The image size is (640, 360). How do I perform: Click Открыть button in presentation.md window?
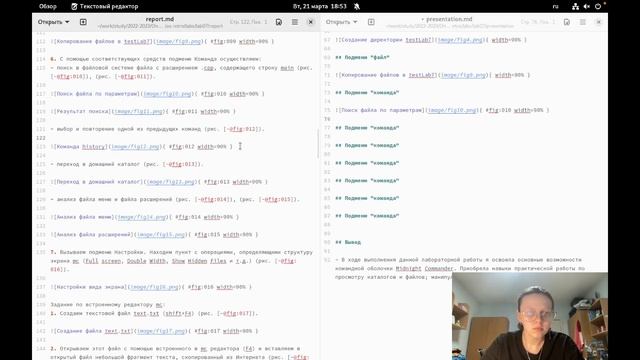tap(338, 22)
